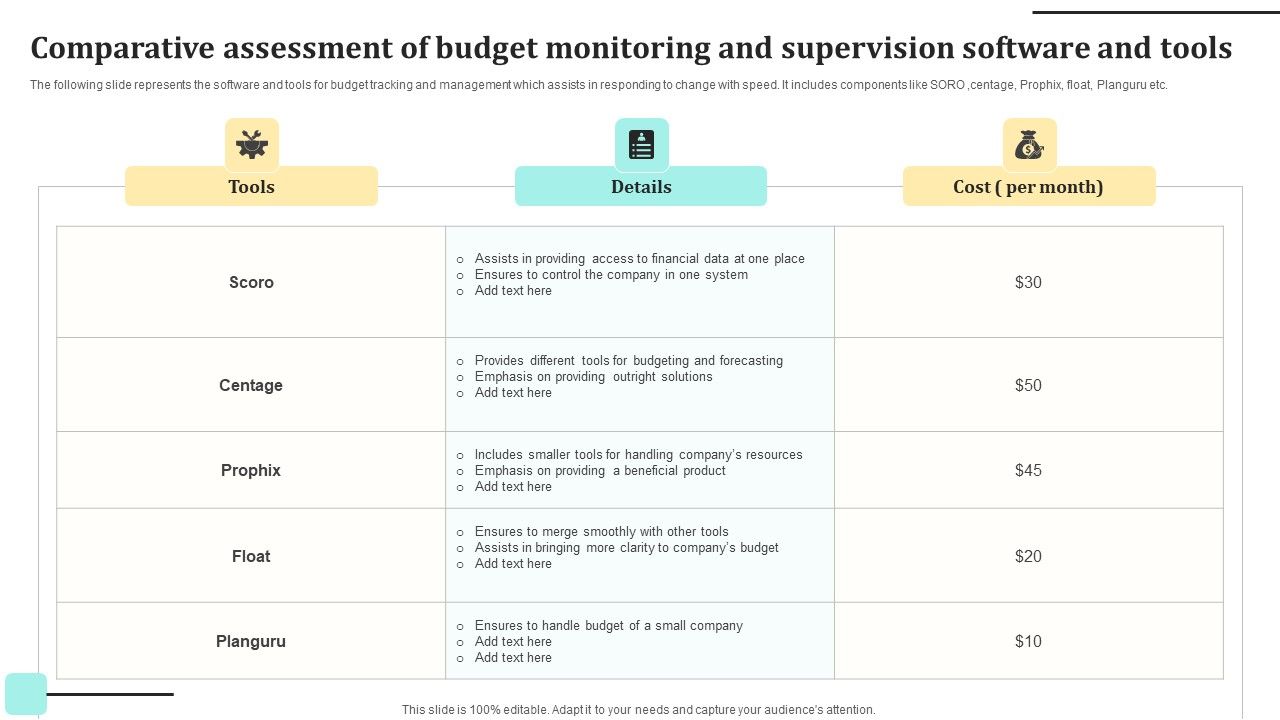Select the Centage tool cell

pos(251,385)
